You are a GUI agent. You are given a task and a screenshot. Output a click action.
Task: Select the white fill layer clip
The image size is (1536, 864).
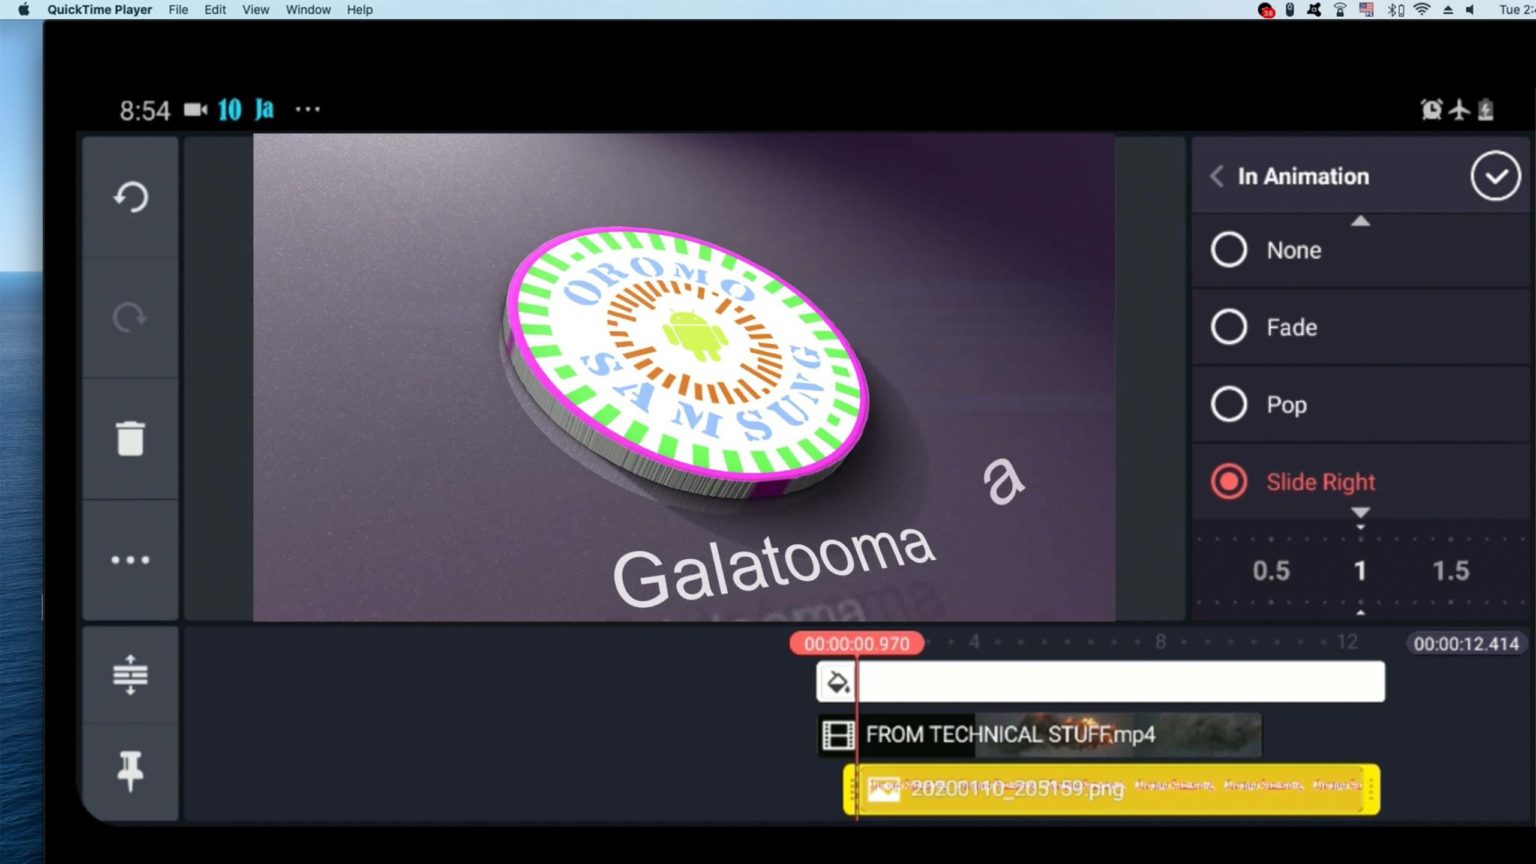pyautogui.click(x=1101, y=682)
